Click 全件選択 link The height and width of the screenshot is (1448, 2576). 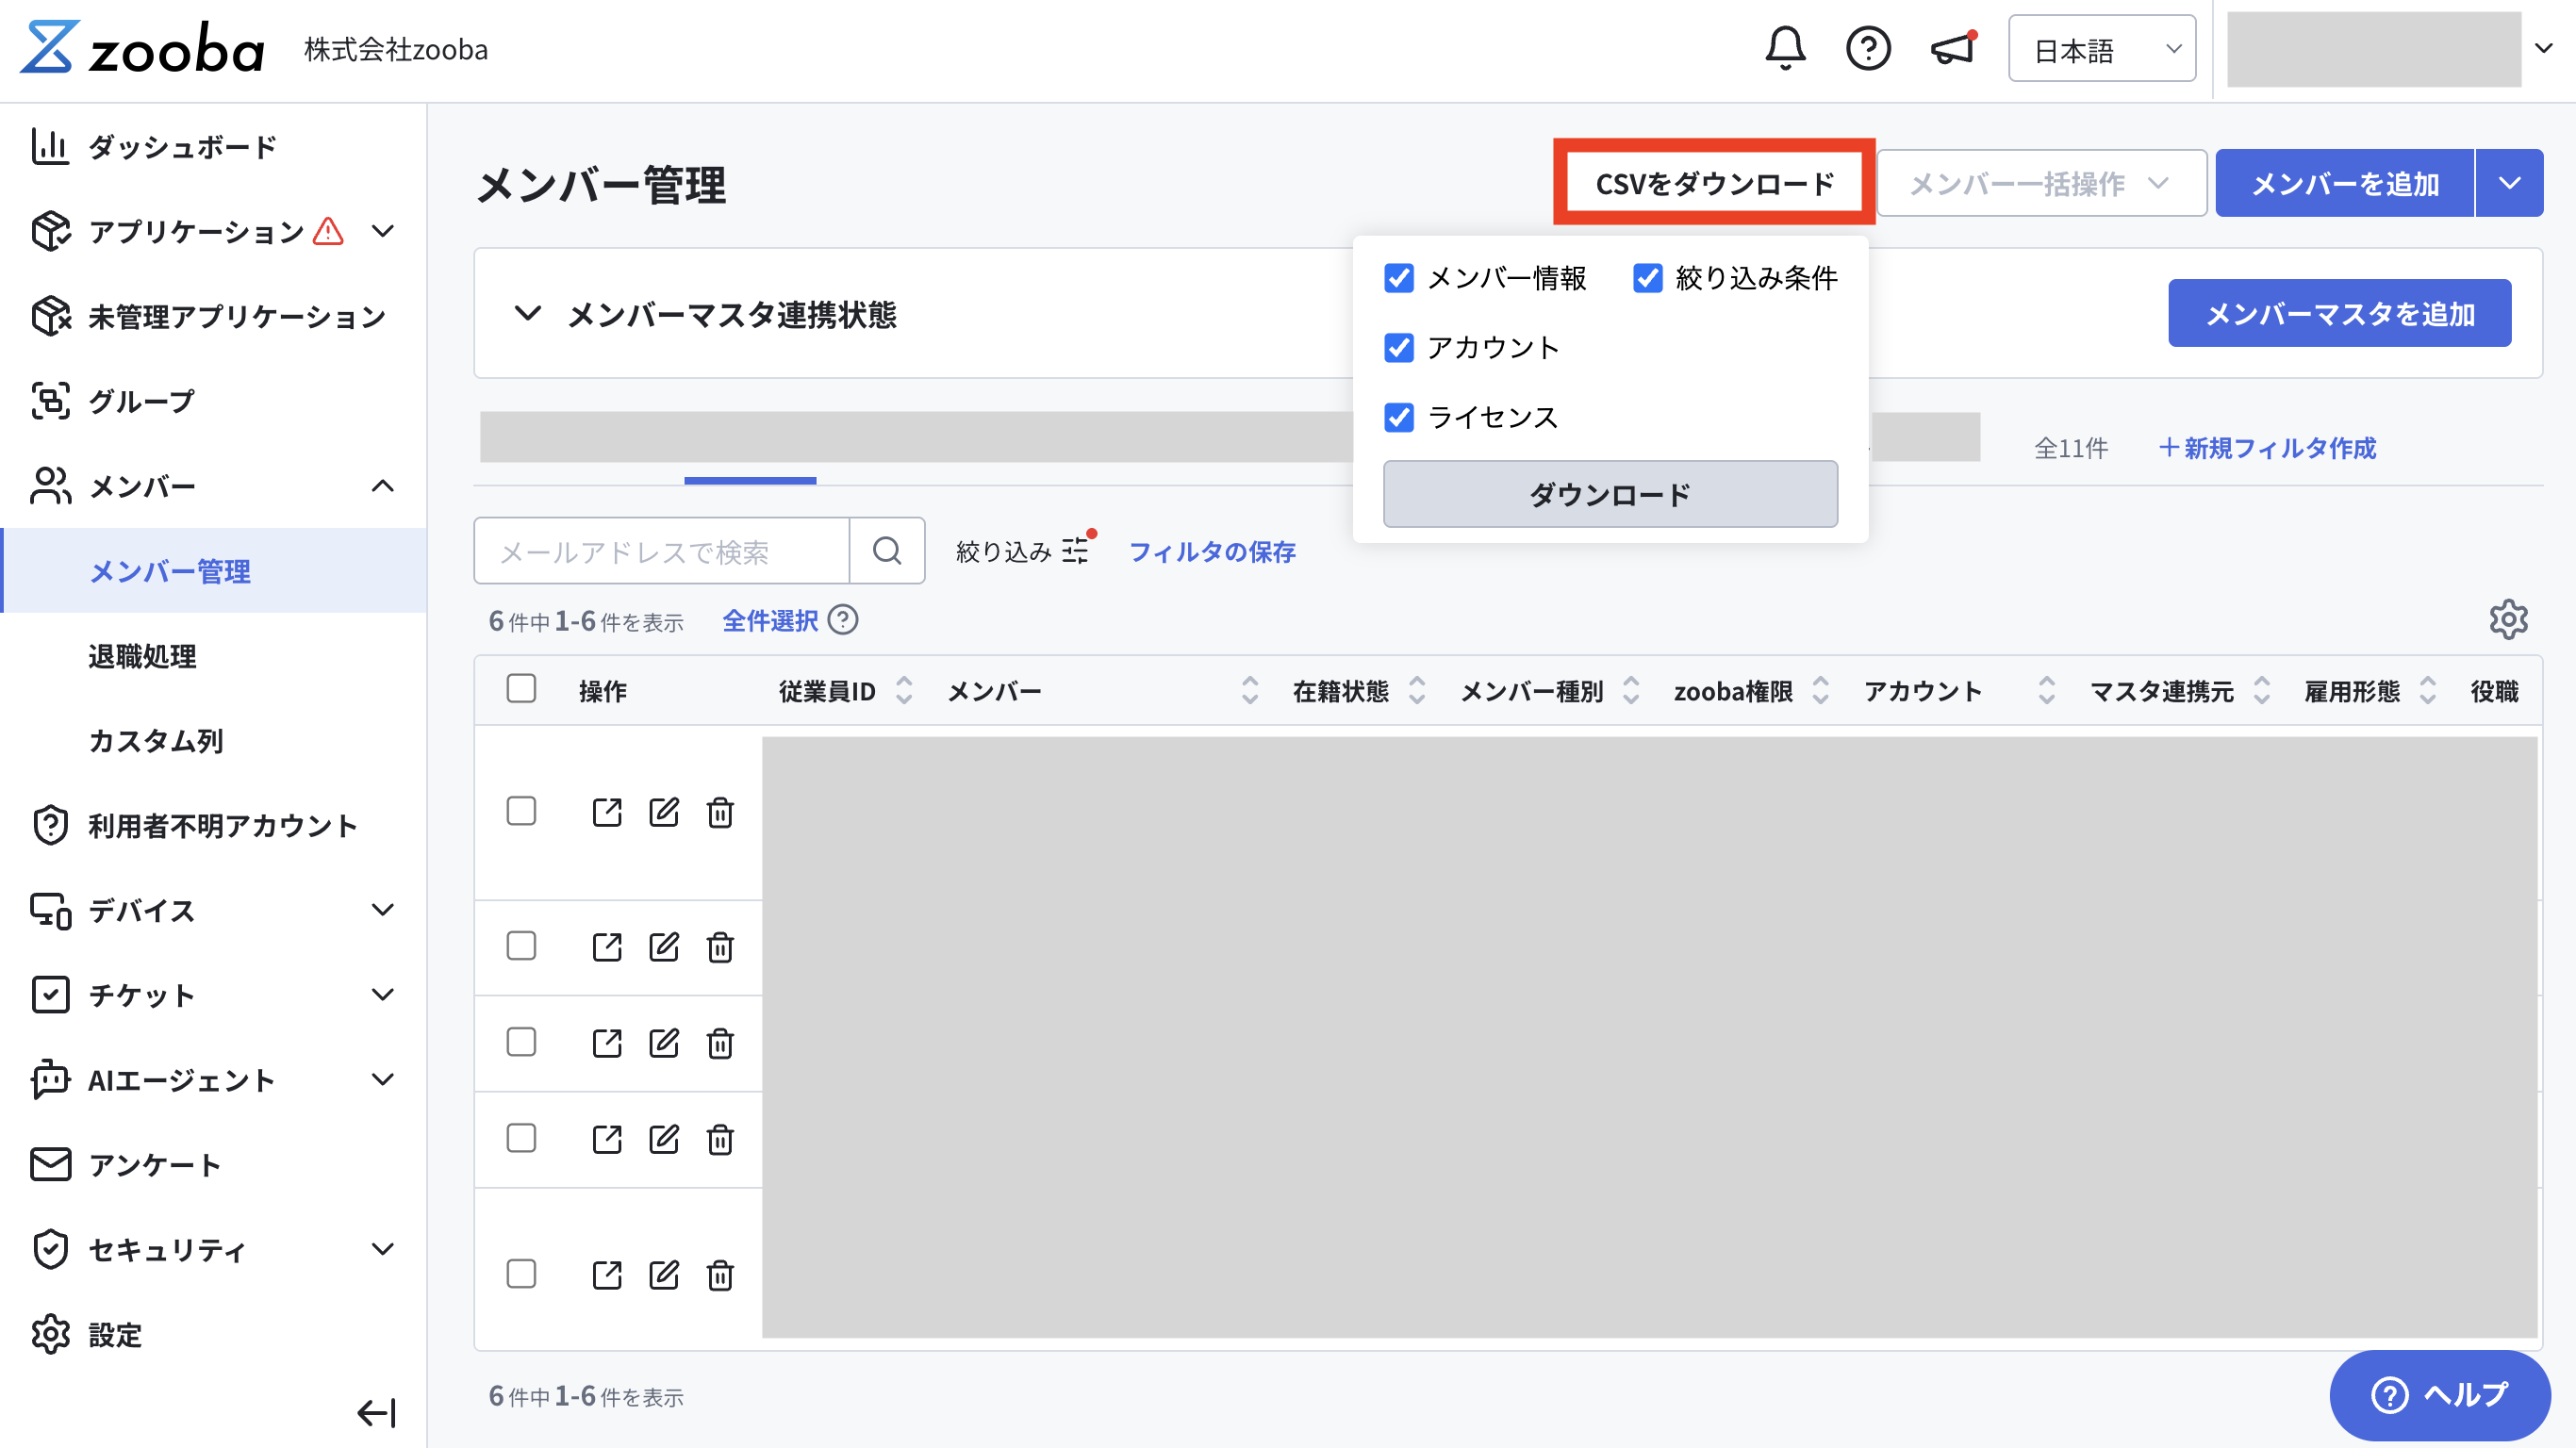click(x=770, y=620)
